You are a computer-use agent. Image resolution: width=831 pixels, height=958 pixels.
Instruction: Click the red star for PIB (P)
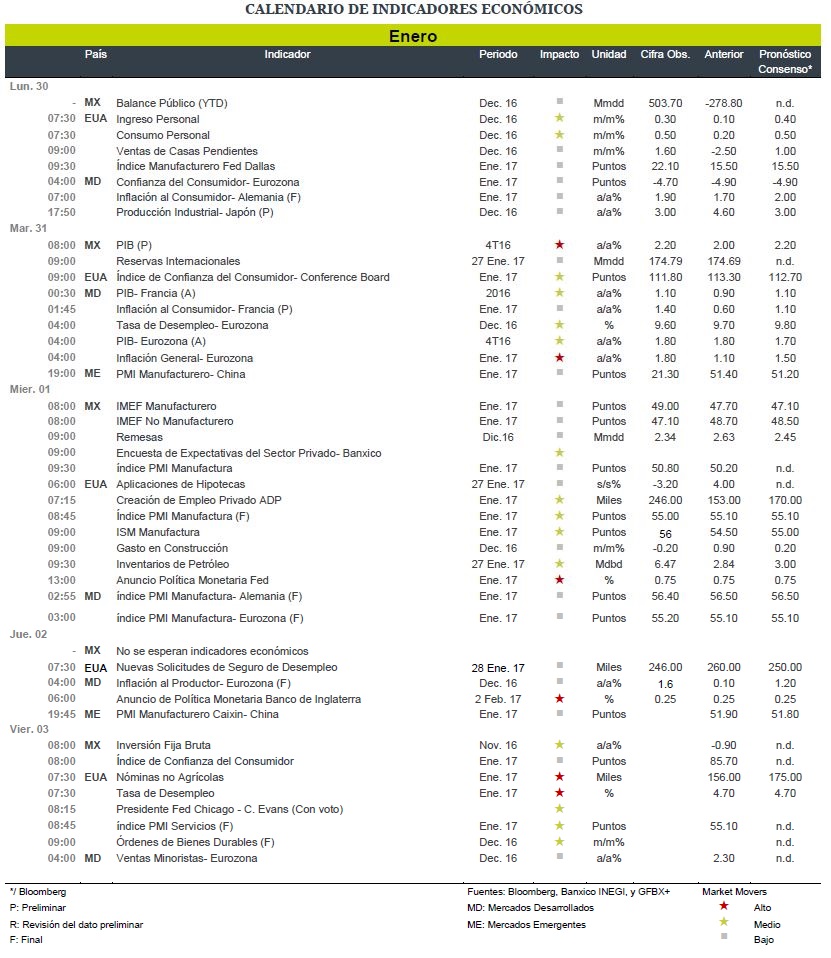[x=559, y=244]
